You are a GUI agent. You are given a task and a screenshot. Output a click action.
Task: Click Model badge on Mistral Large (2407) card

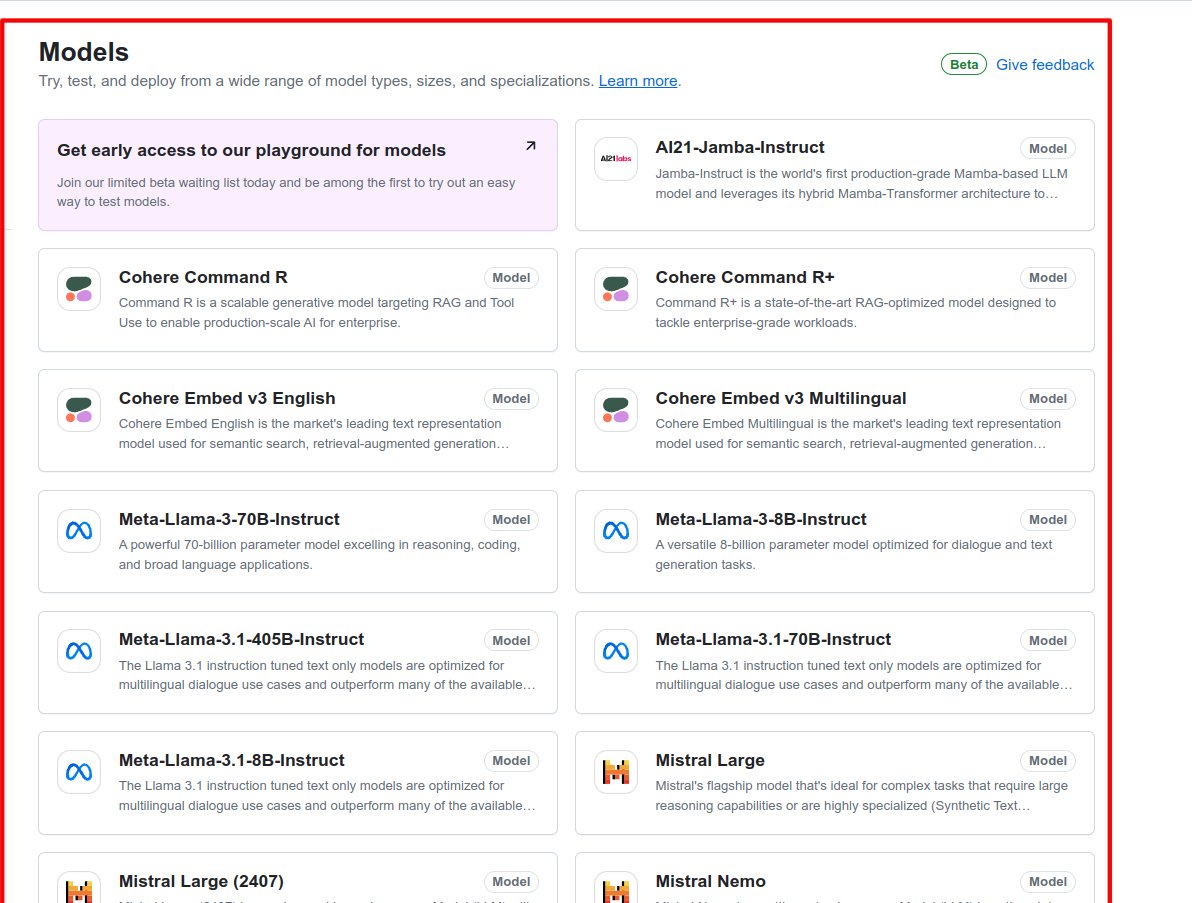[511, 882]
